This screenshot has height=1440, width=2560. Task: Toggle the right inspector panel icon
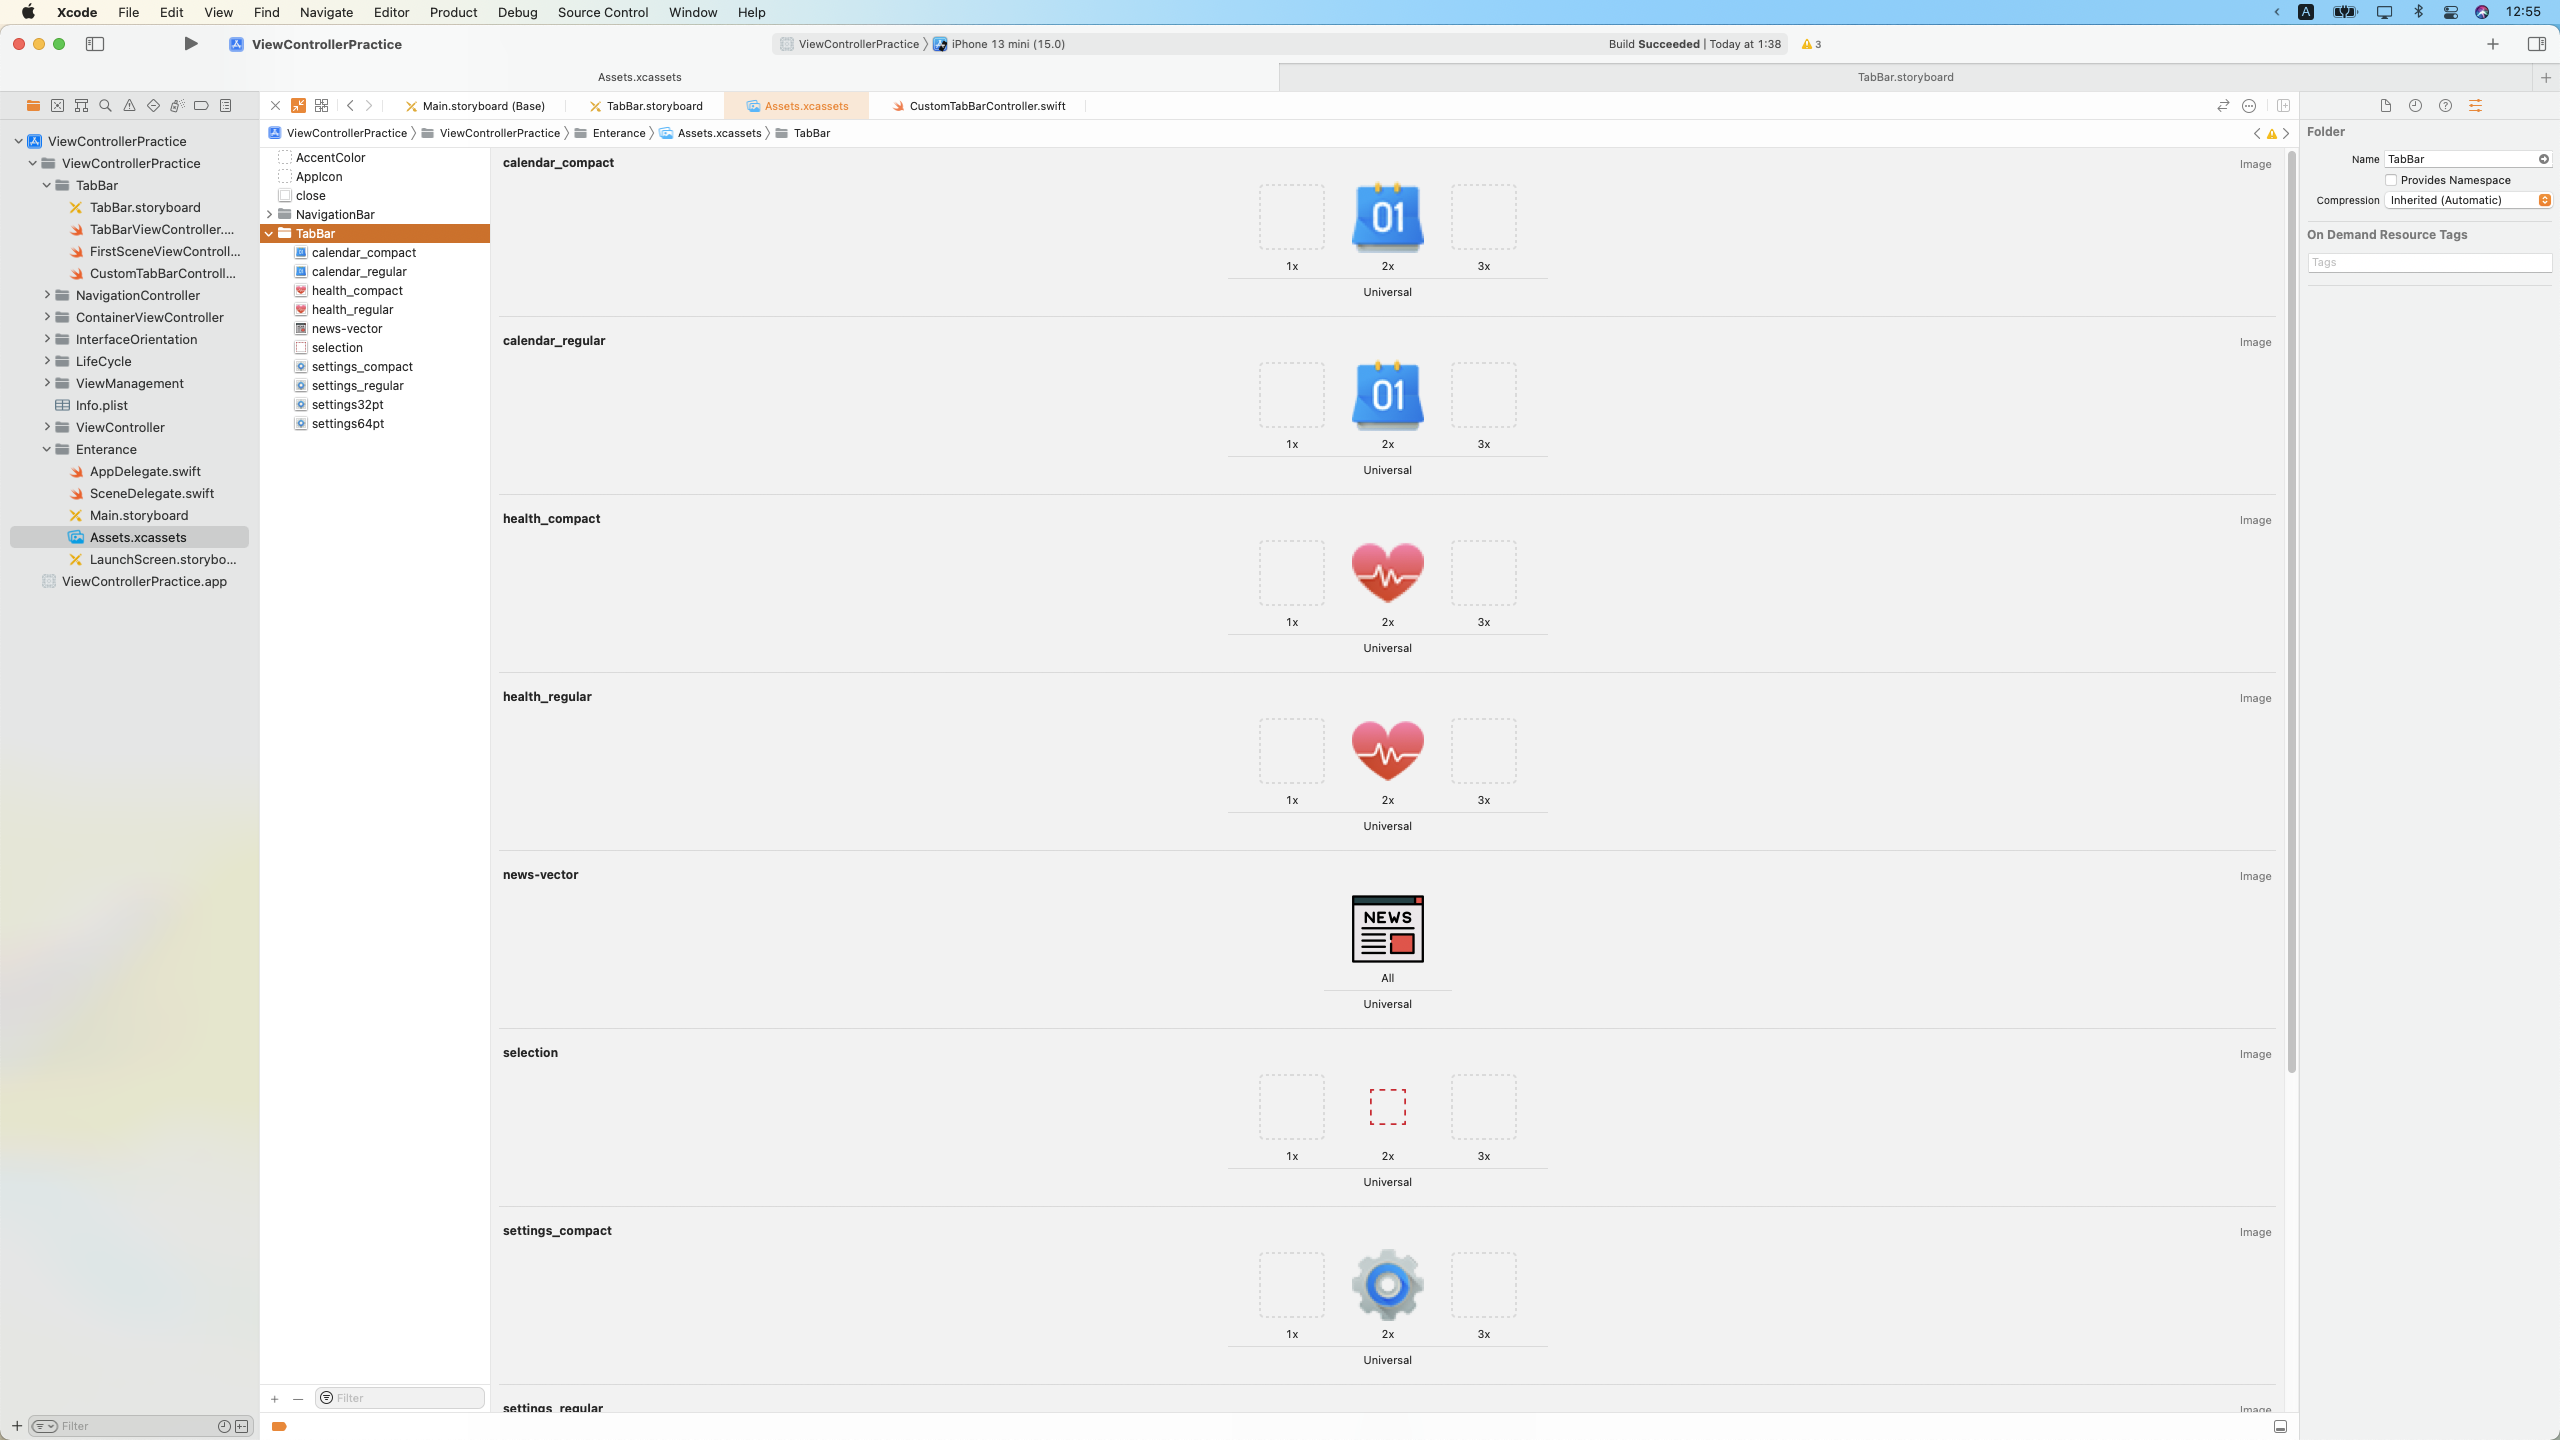(x=2536, y=44)
